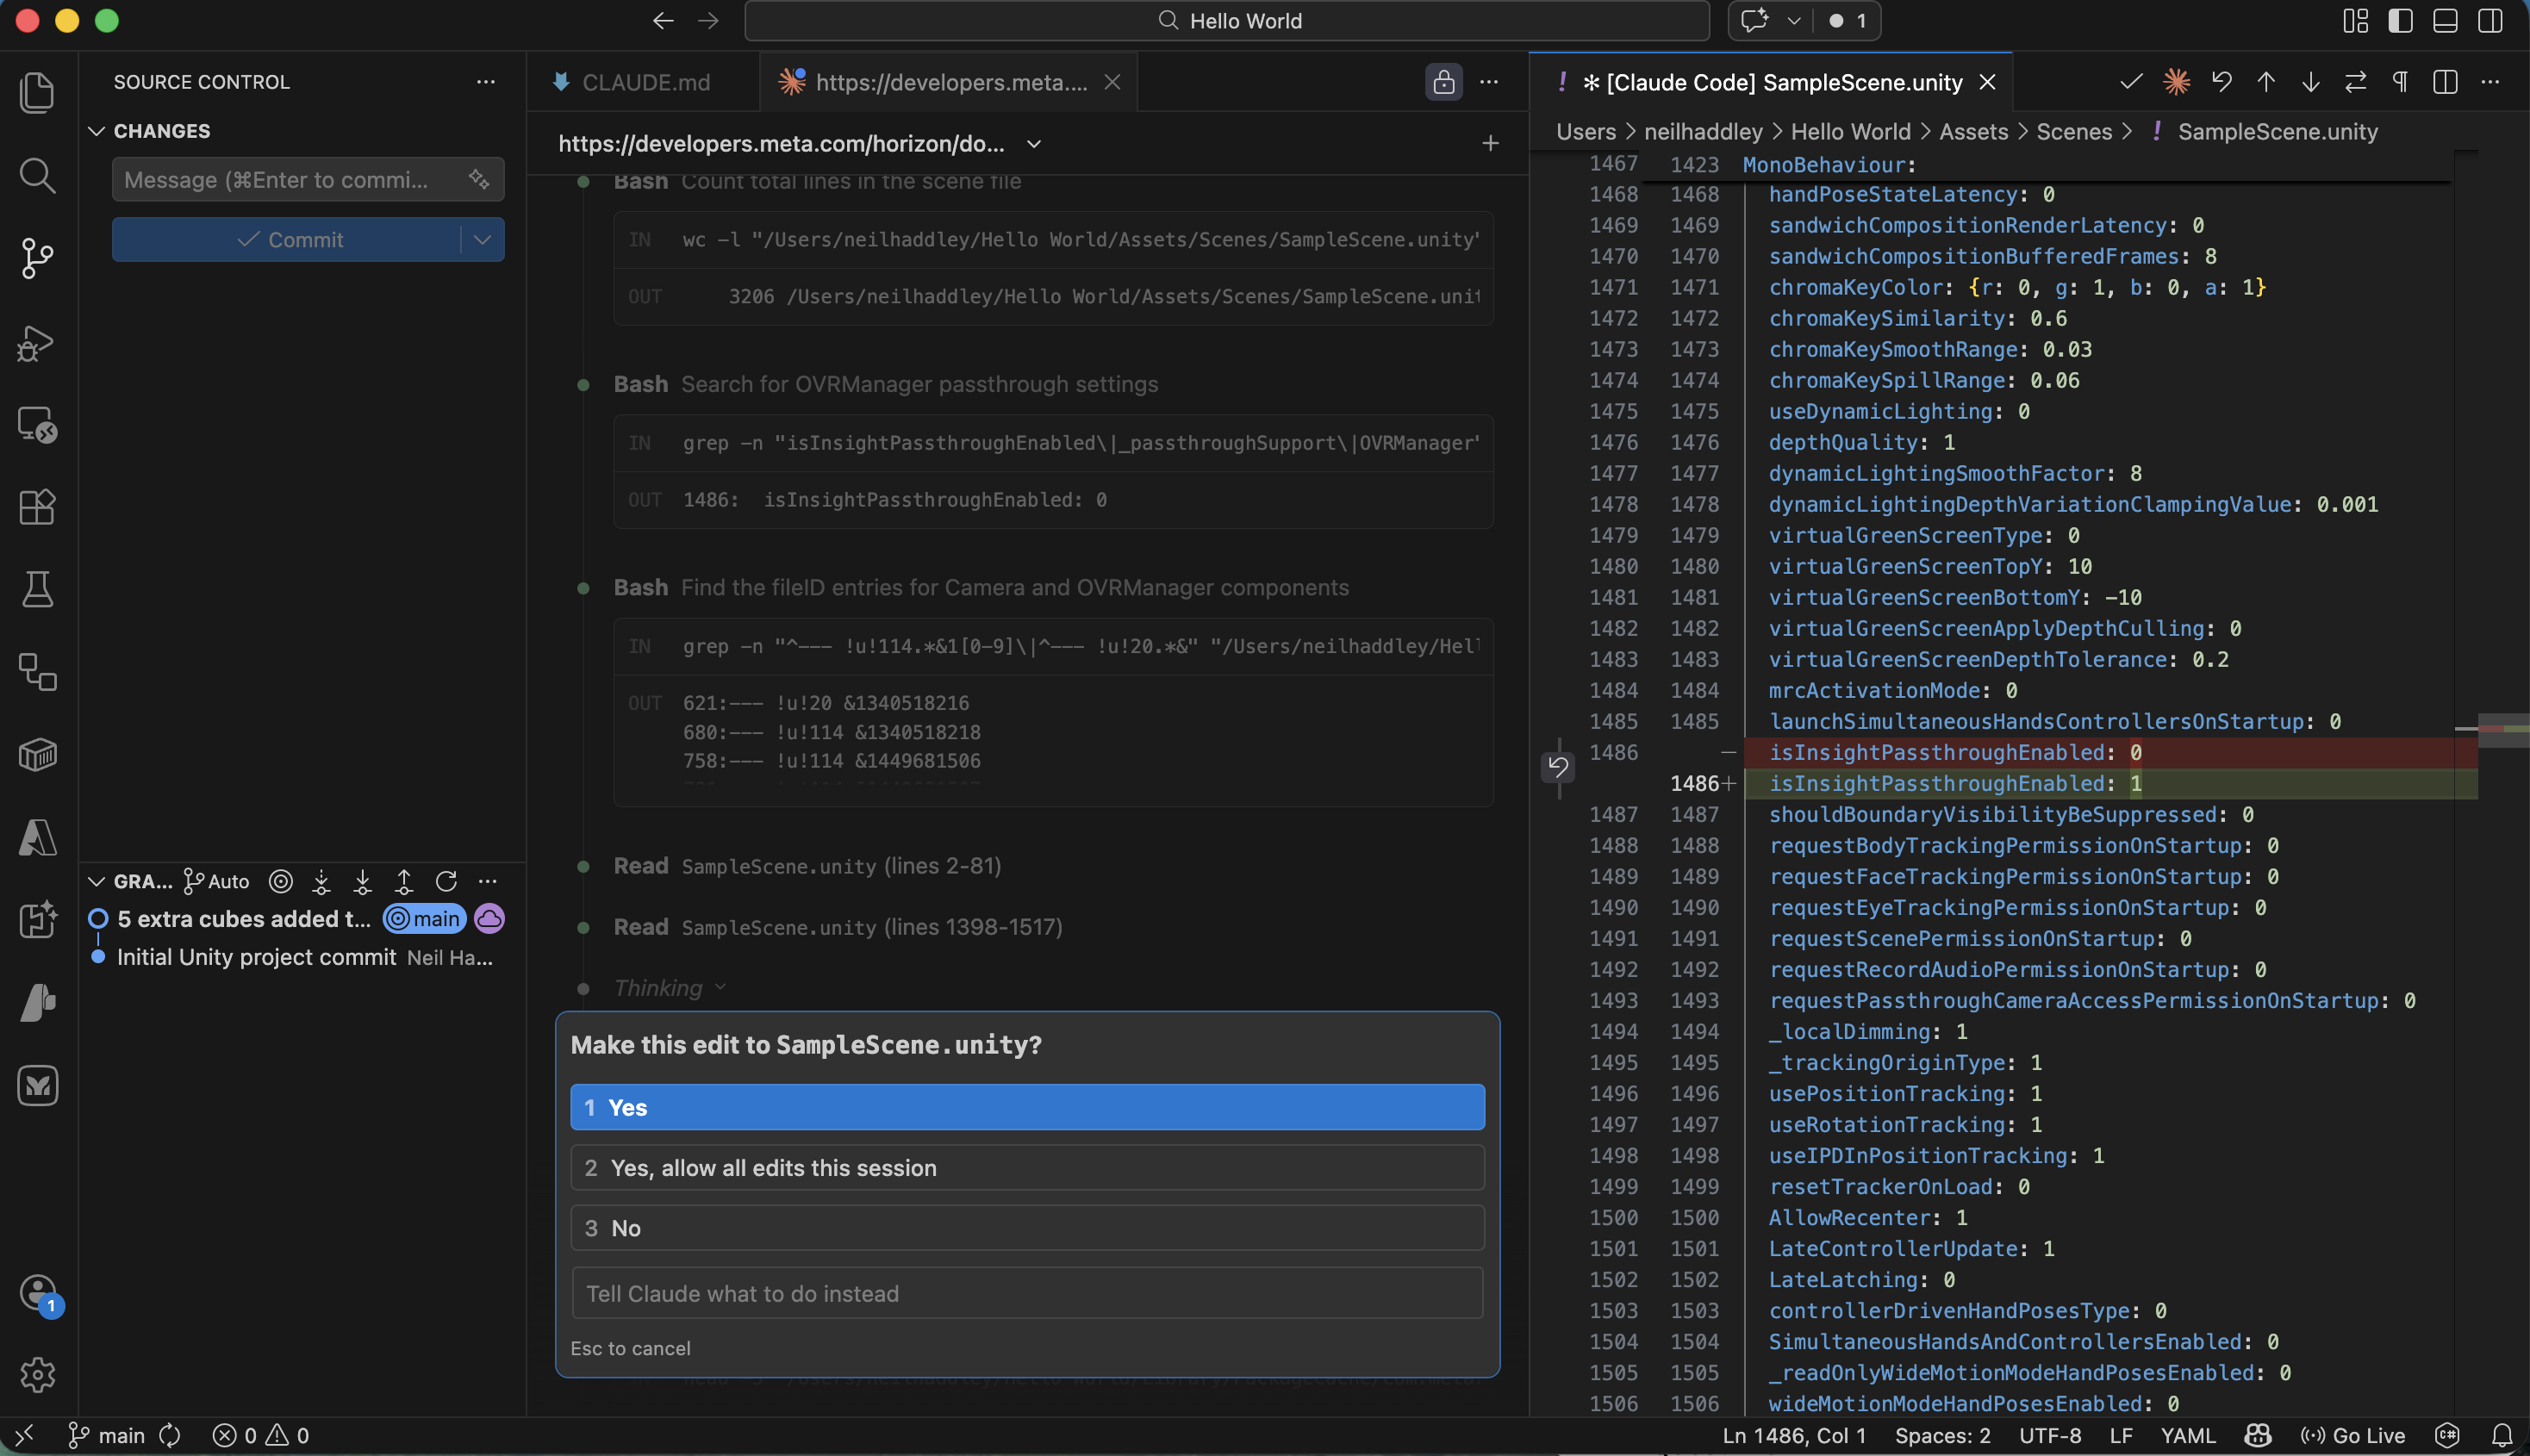Open the Commit button dropdown arrow

click(482, 240)
